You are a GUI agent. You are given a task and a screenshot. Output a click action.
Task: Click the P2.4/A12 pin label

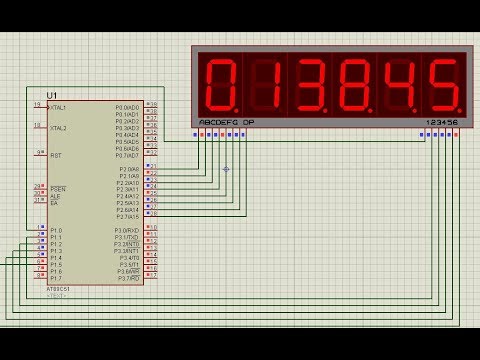128,196
